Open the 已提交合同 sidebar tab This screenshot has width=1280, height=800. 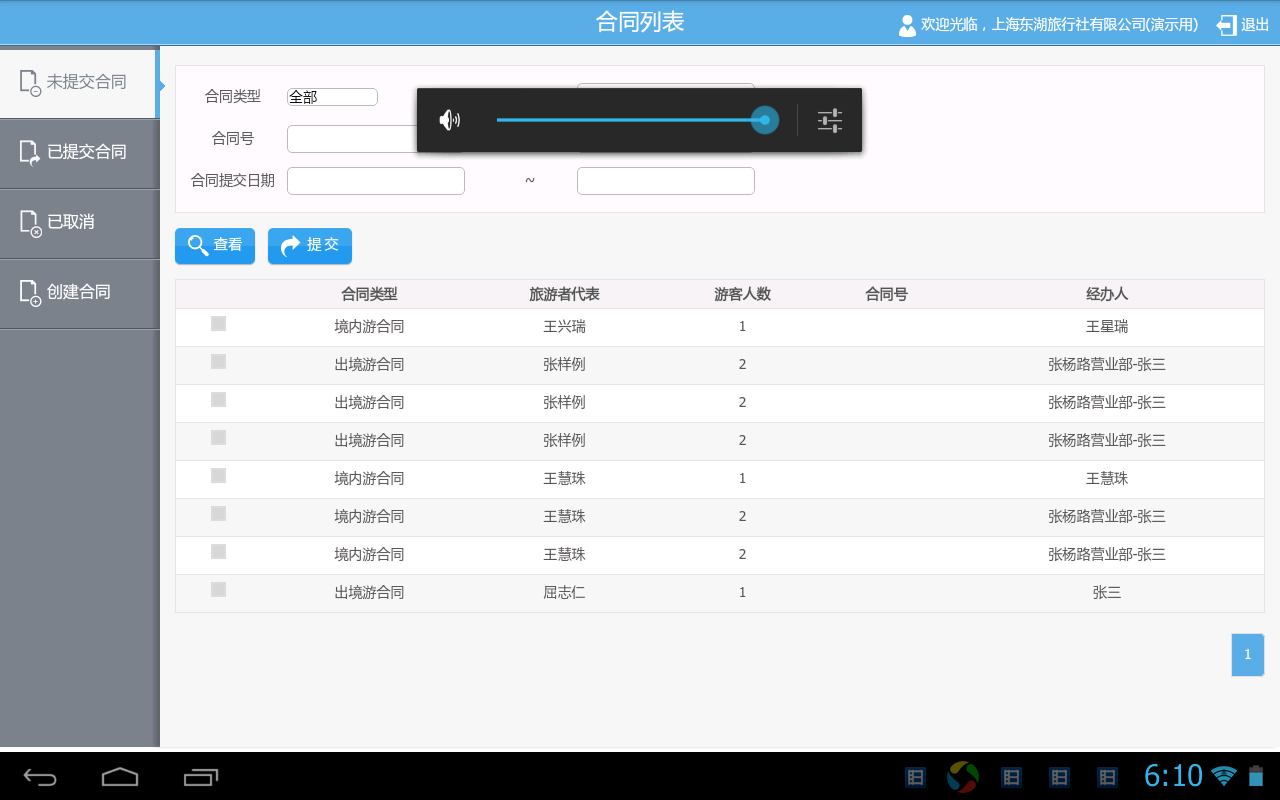coord(80,153)
